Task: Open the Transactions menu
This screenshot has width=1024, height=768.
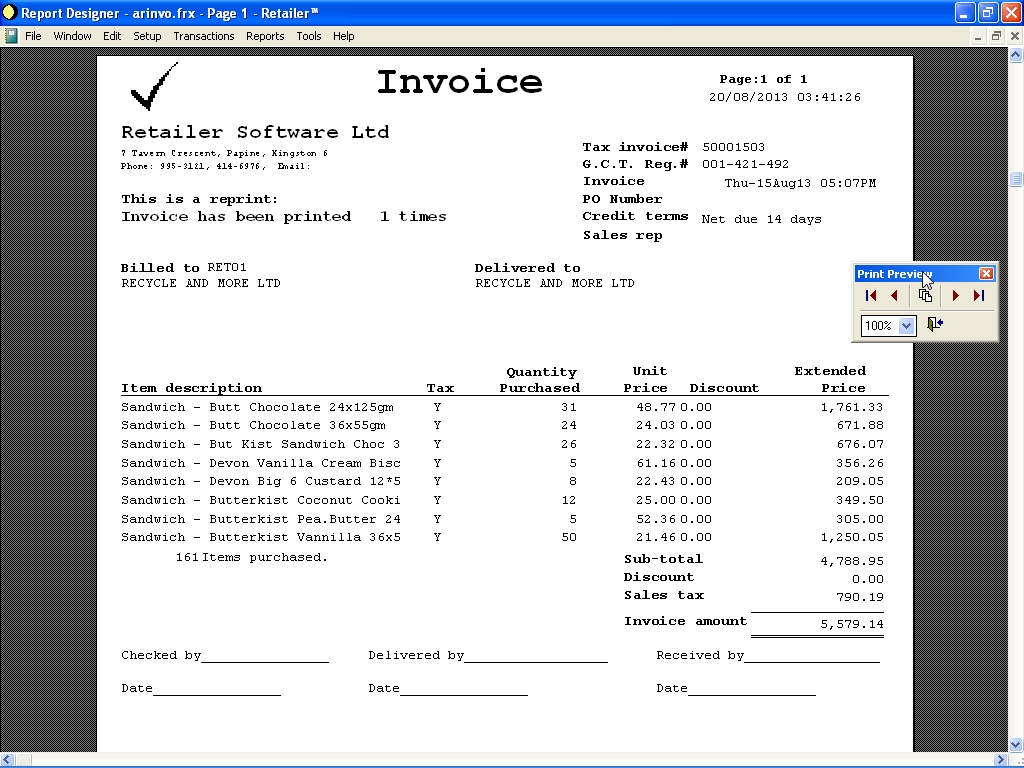Action: 203,36
